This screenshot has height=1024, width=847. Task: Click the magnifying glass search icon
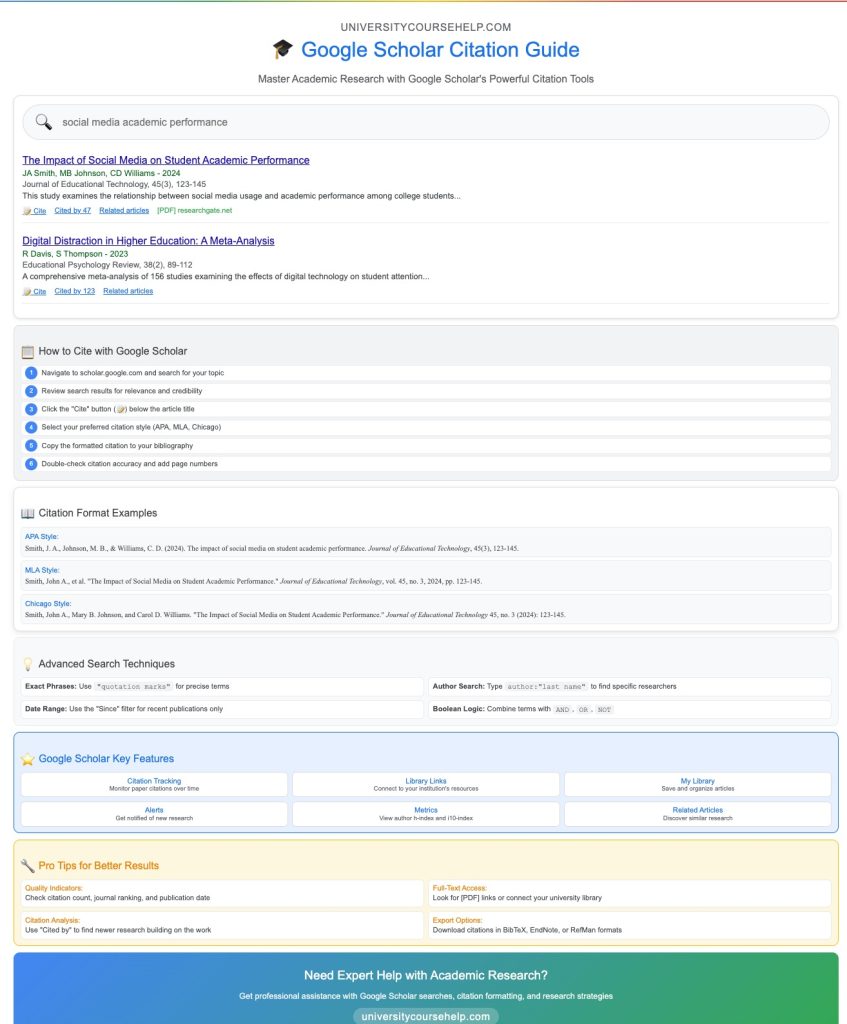click(x=41, y=121)
